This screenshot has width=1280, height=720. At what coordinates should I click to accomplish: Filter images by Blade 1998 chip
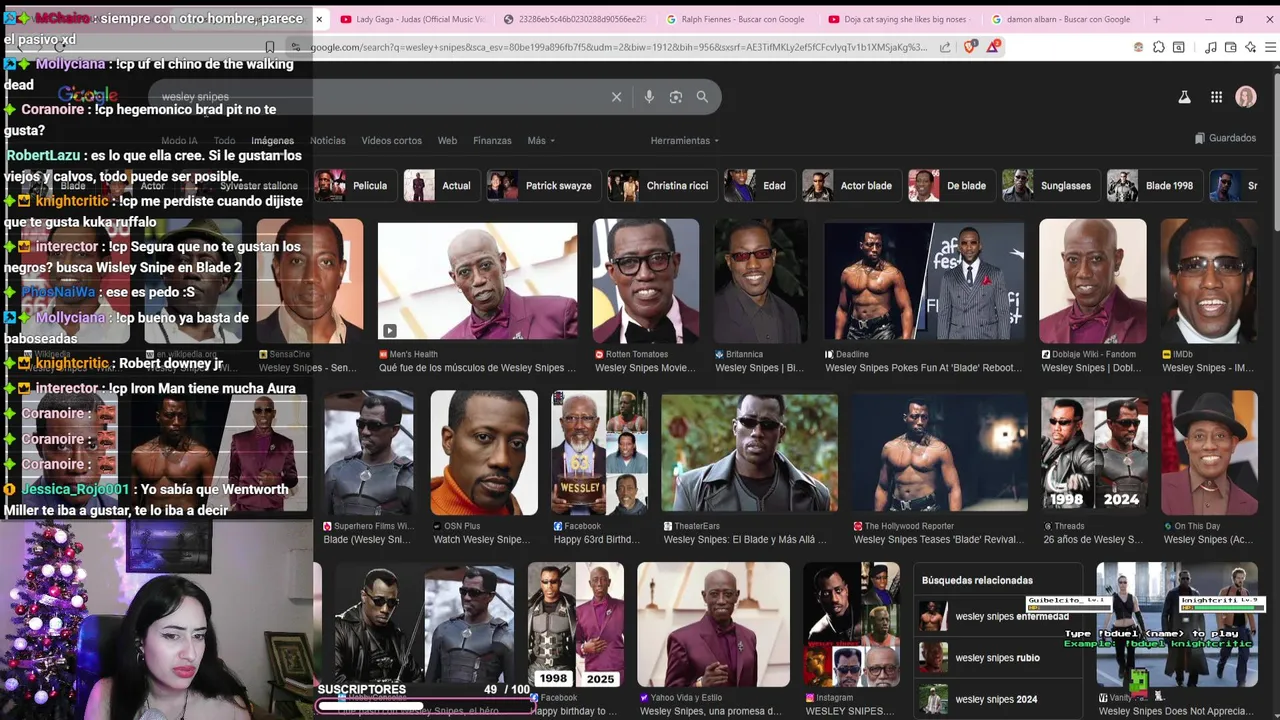(1154, 186)
